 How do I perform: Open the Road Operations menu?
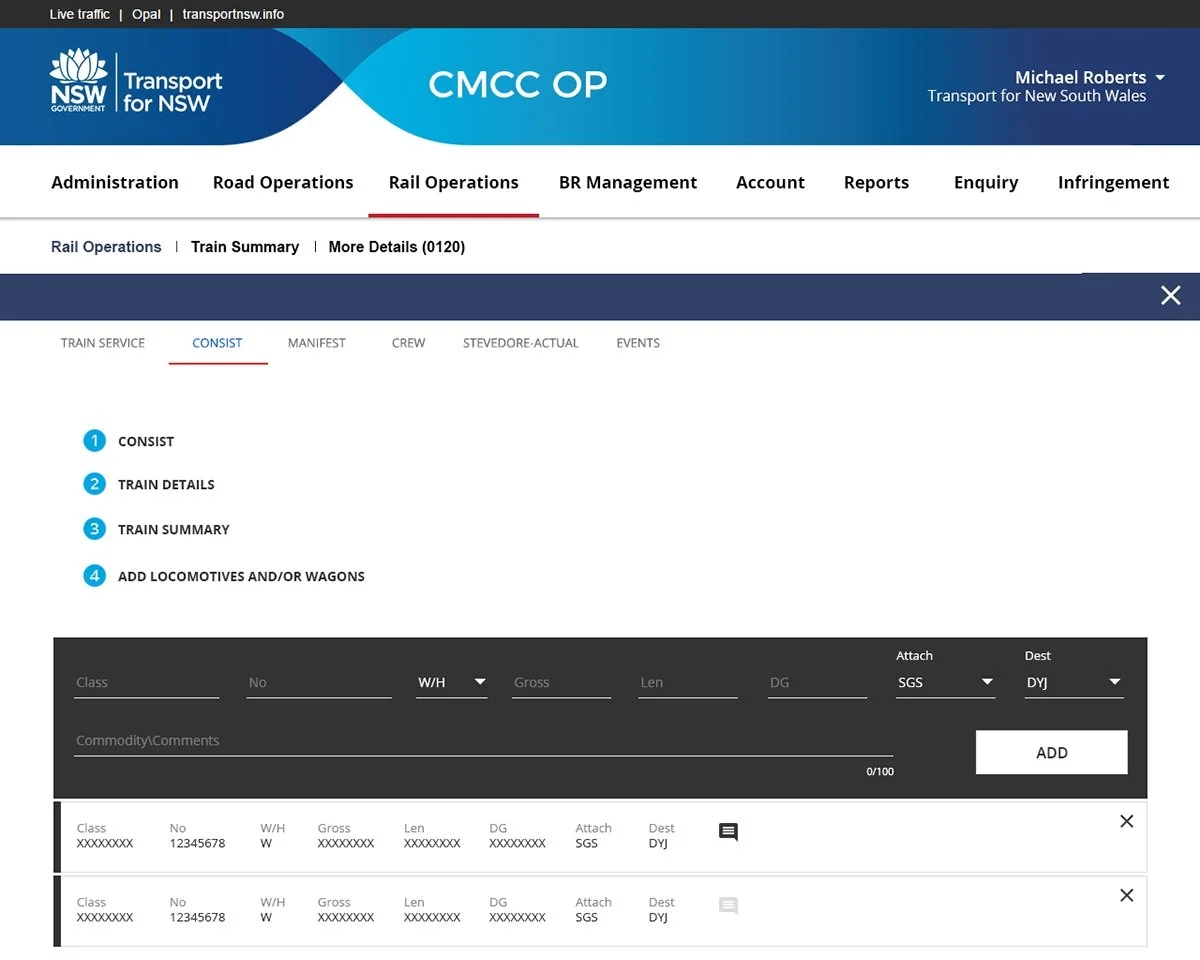pos(283,182)
